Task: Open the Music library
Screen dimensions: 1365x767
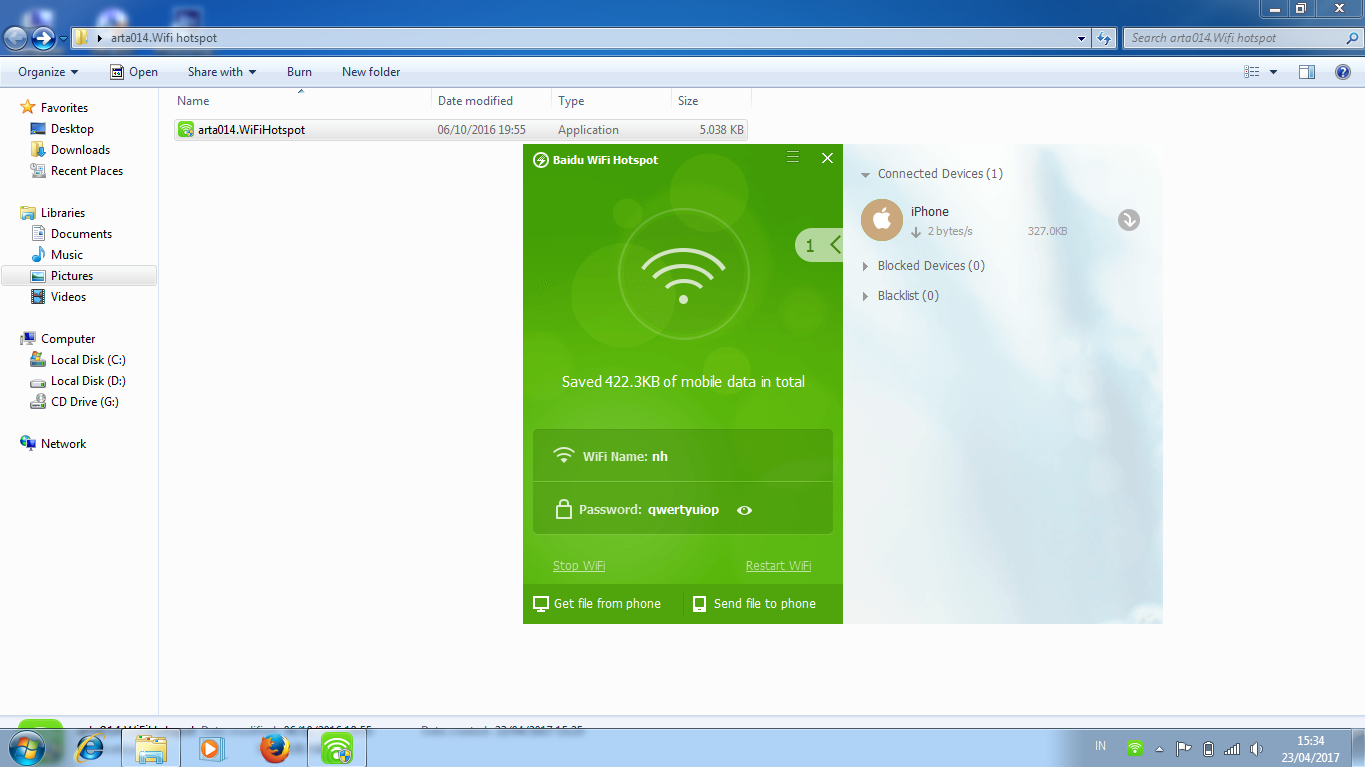Action: [66, 255]
